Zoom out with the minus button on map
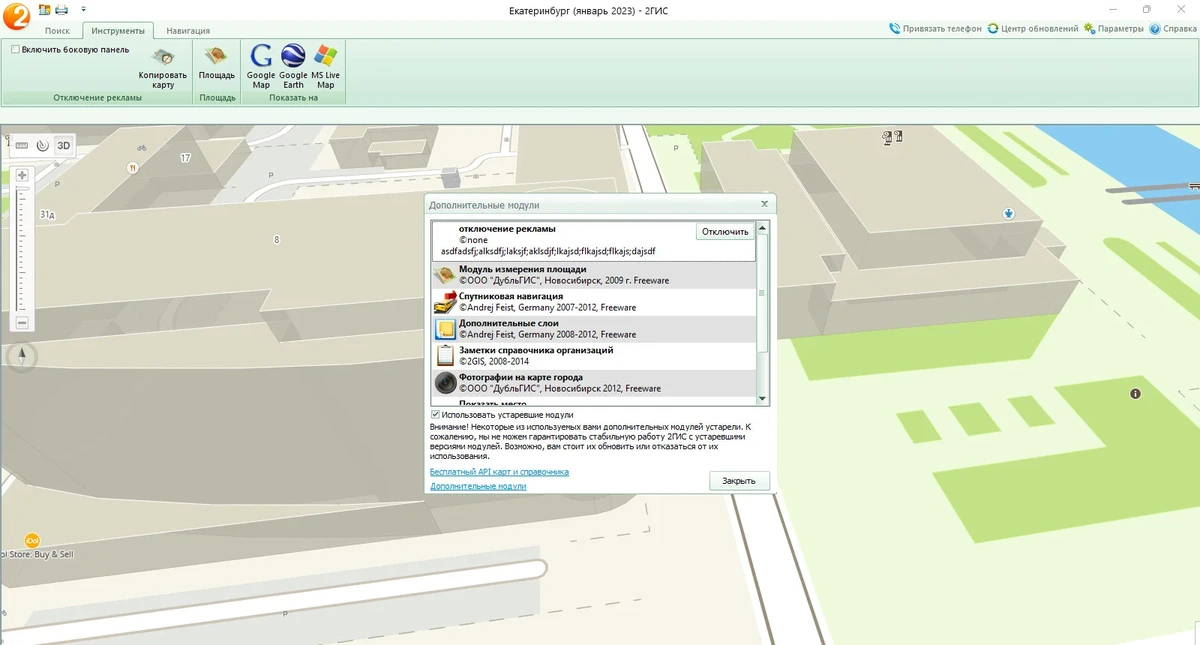Viewport: 1200px width, 645px height. 22,322
